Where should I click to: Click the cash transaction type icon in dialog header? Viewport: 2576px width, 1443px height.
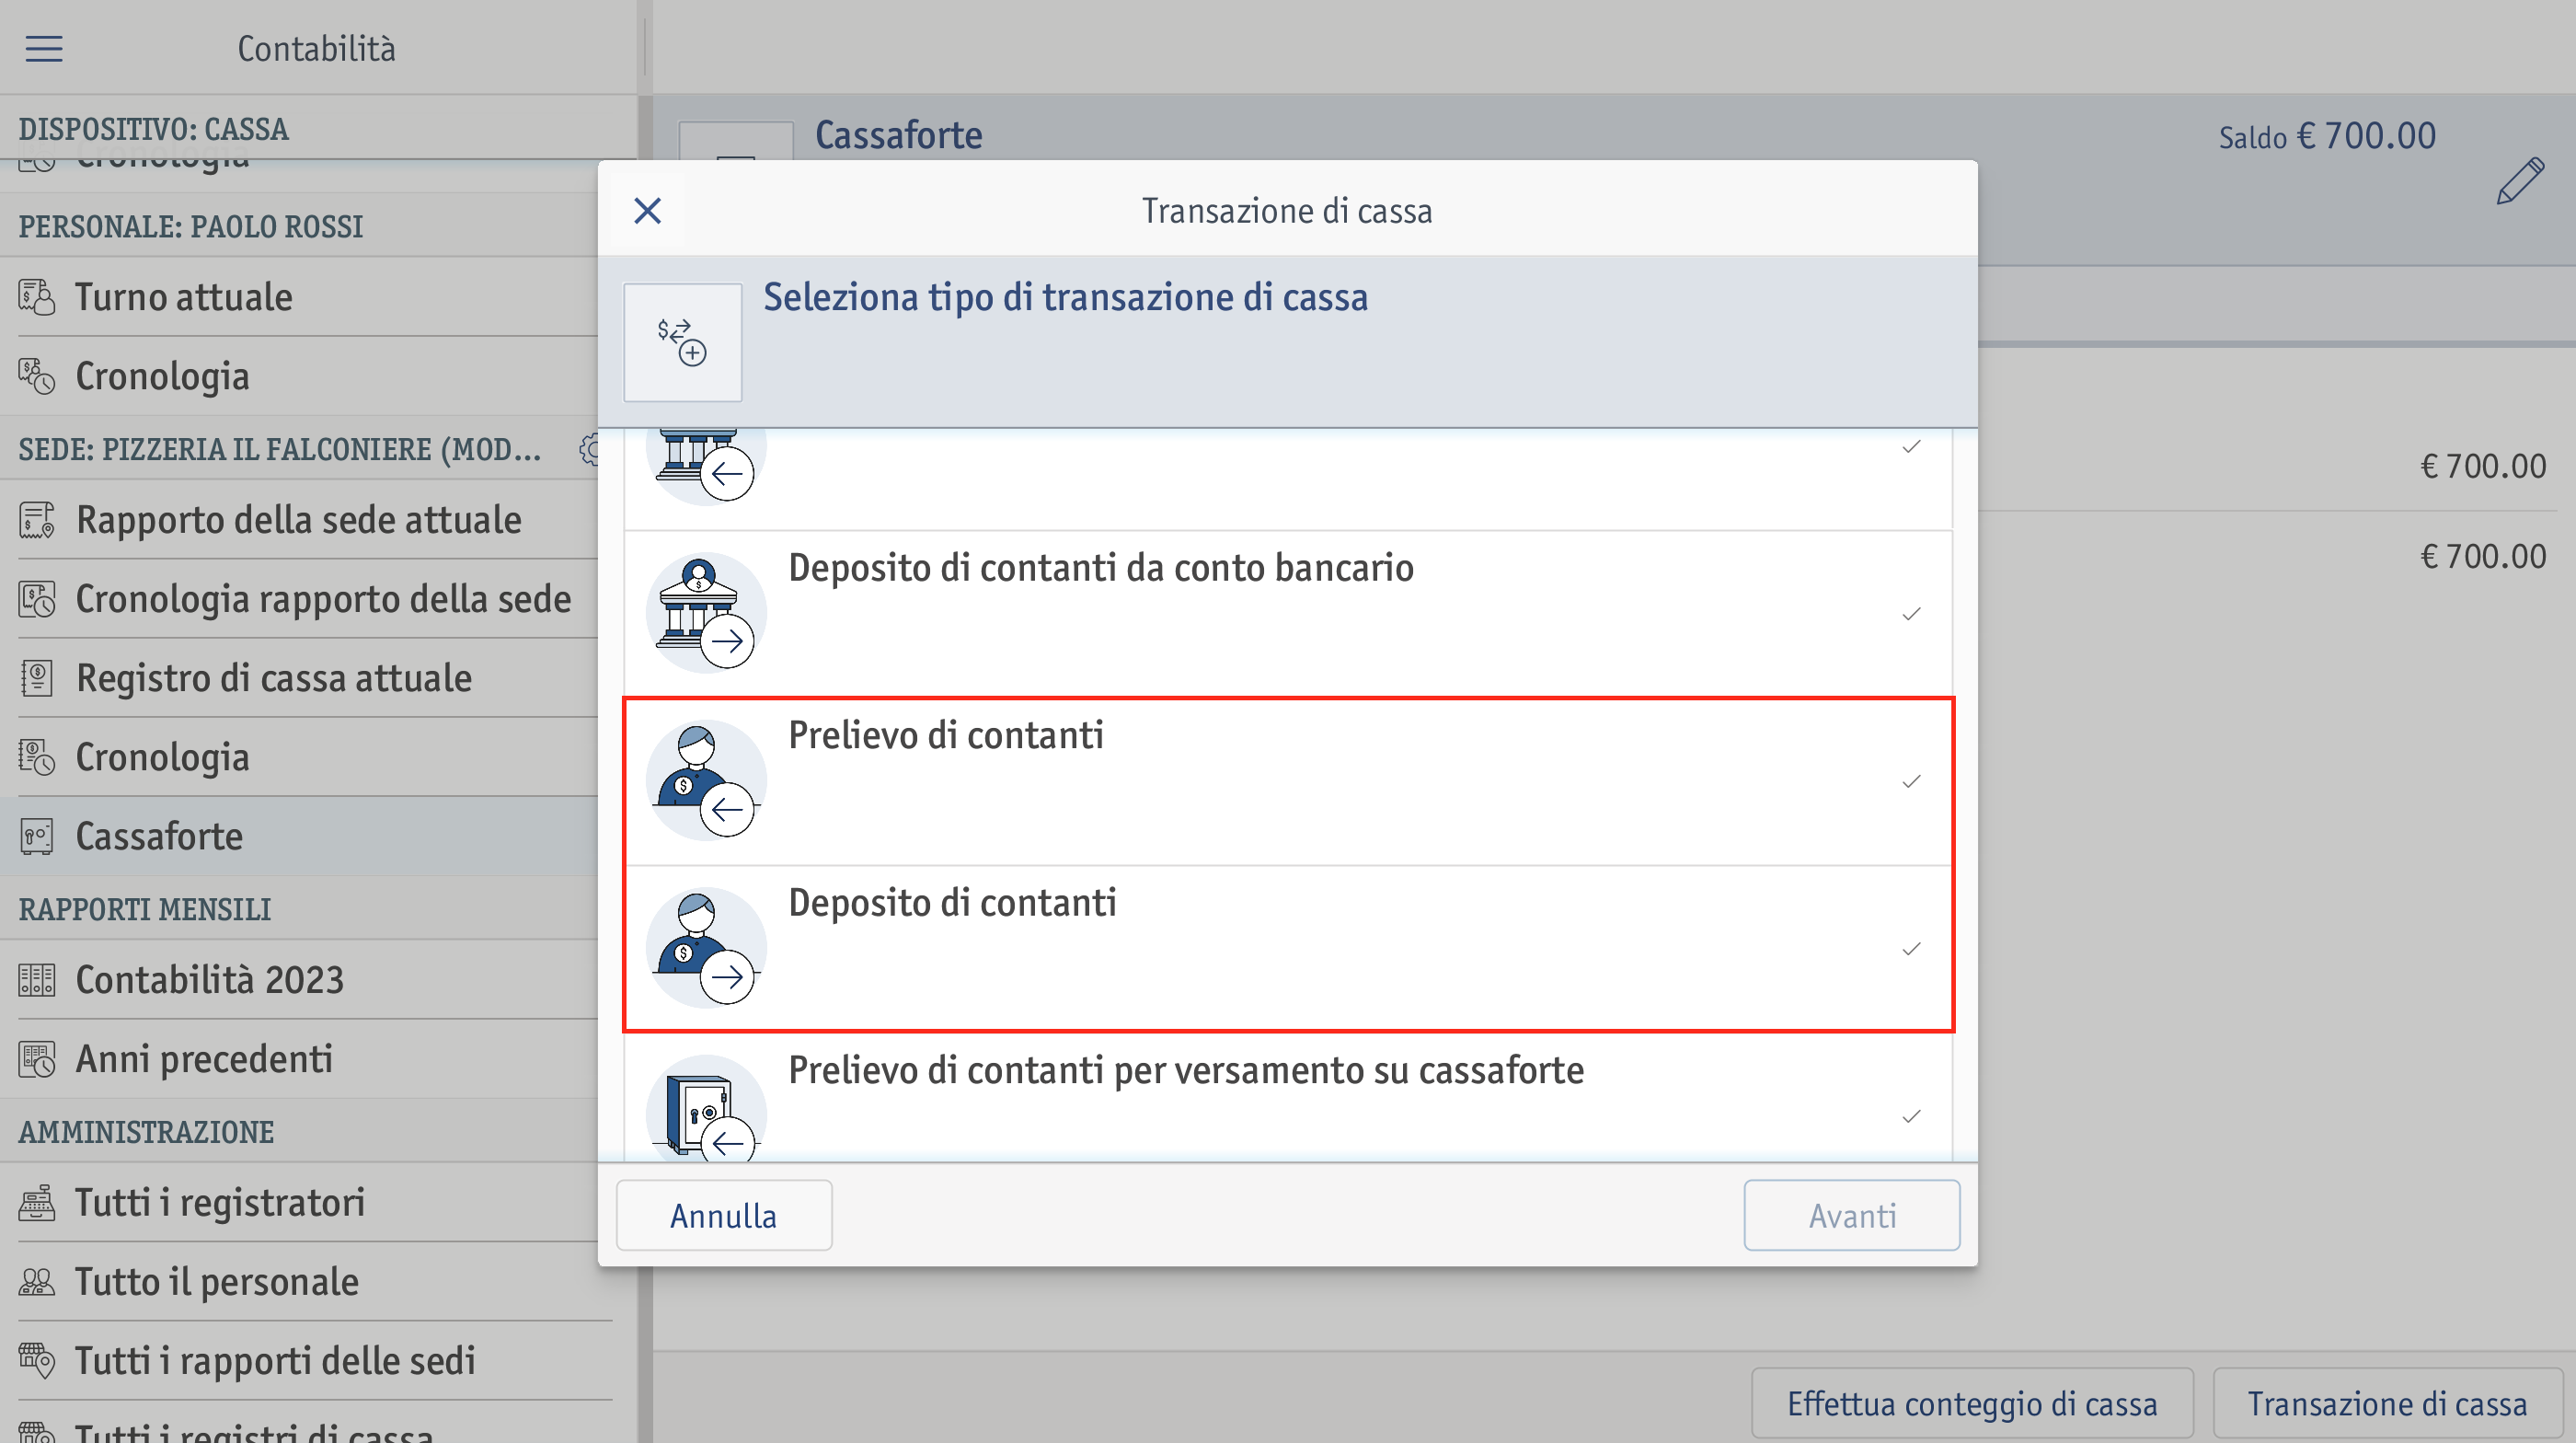click(682, 342)
